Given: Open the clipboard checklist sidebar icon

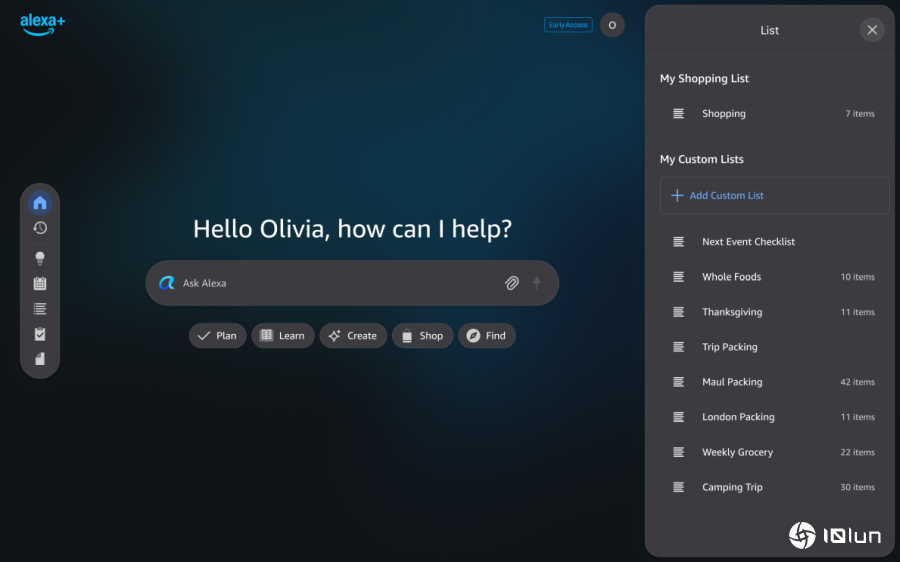Looking at the screenshot, I should click(40, 334).
